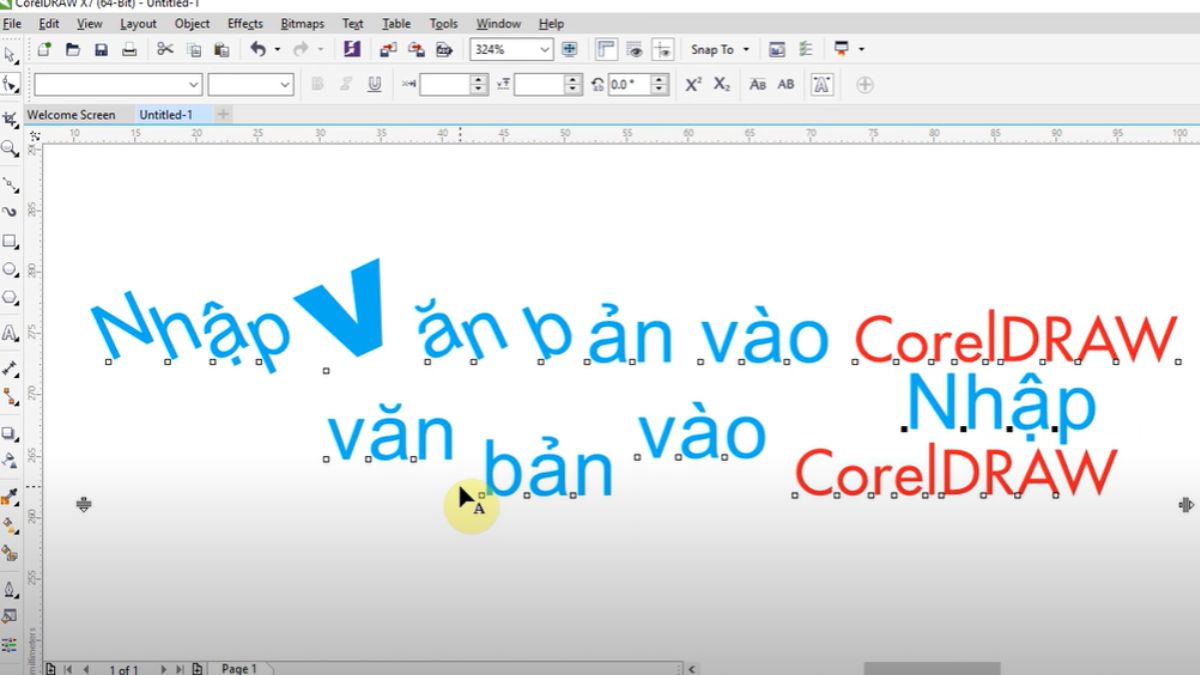Add a new document with plus tab

(223, 115)
